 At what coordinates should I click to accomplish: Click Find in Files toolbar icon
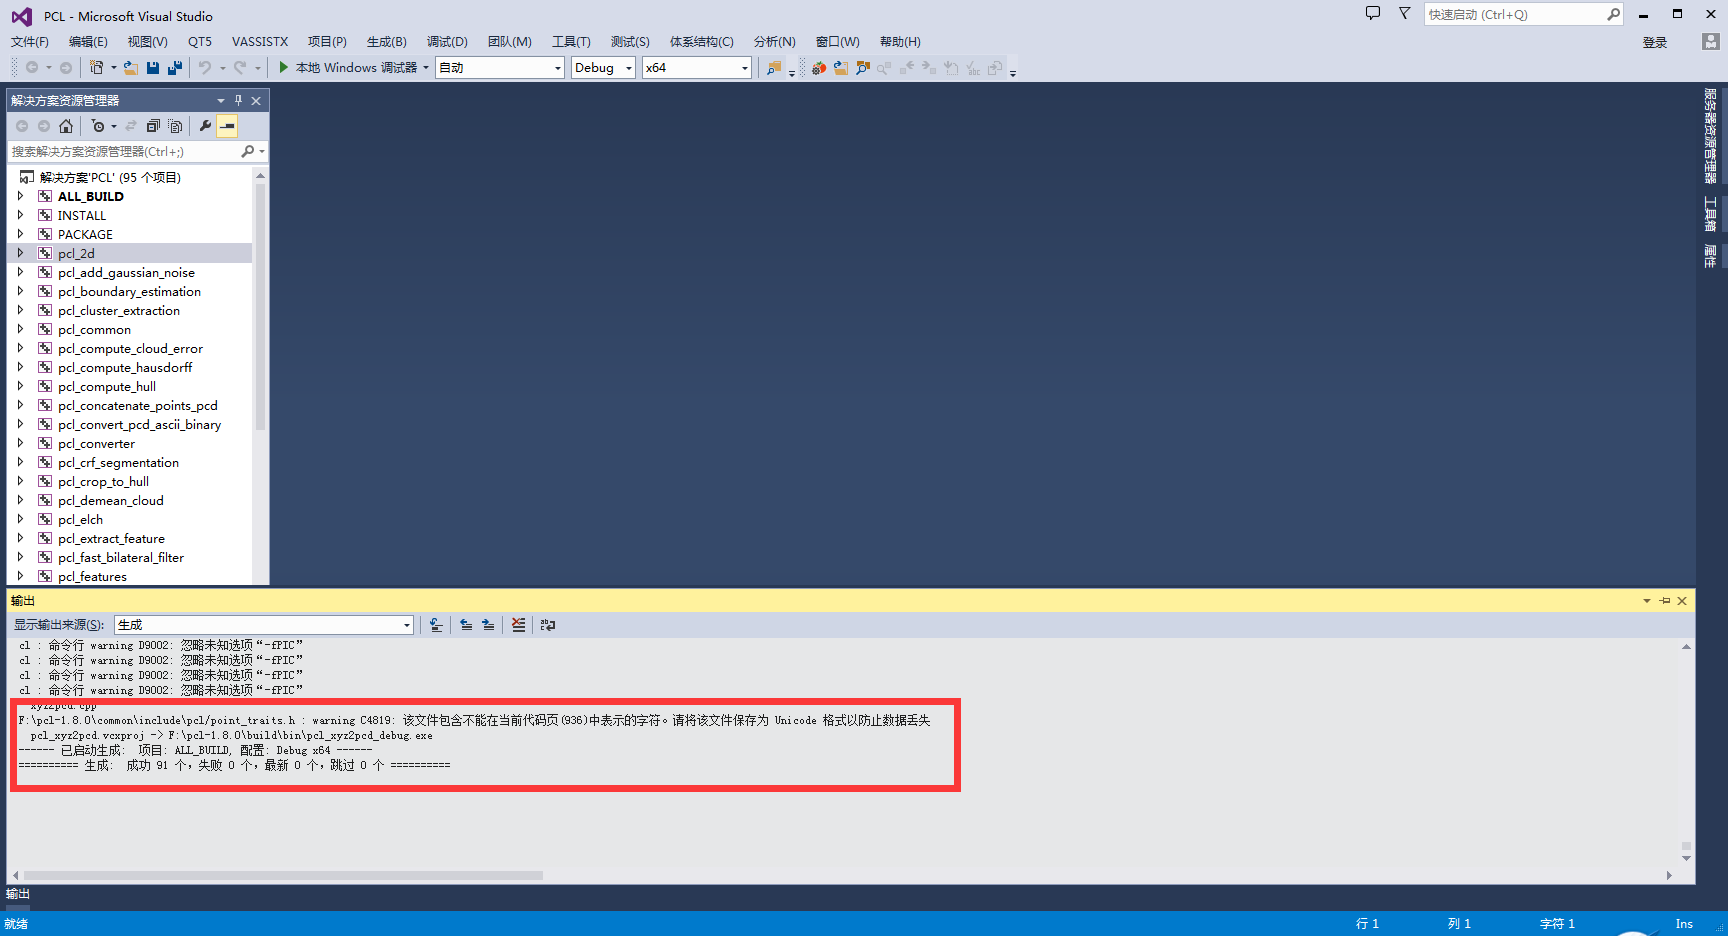click(x=774, y=67)
